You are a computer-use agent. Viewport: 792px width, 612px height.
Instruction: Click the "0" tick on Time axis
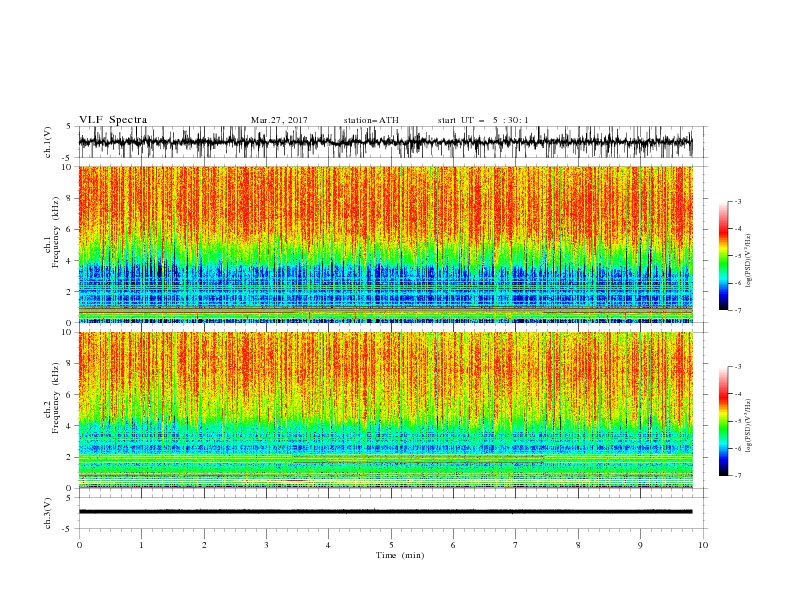(79, 545)
